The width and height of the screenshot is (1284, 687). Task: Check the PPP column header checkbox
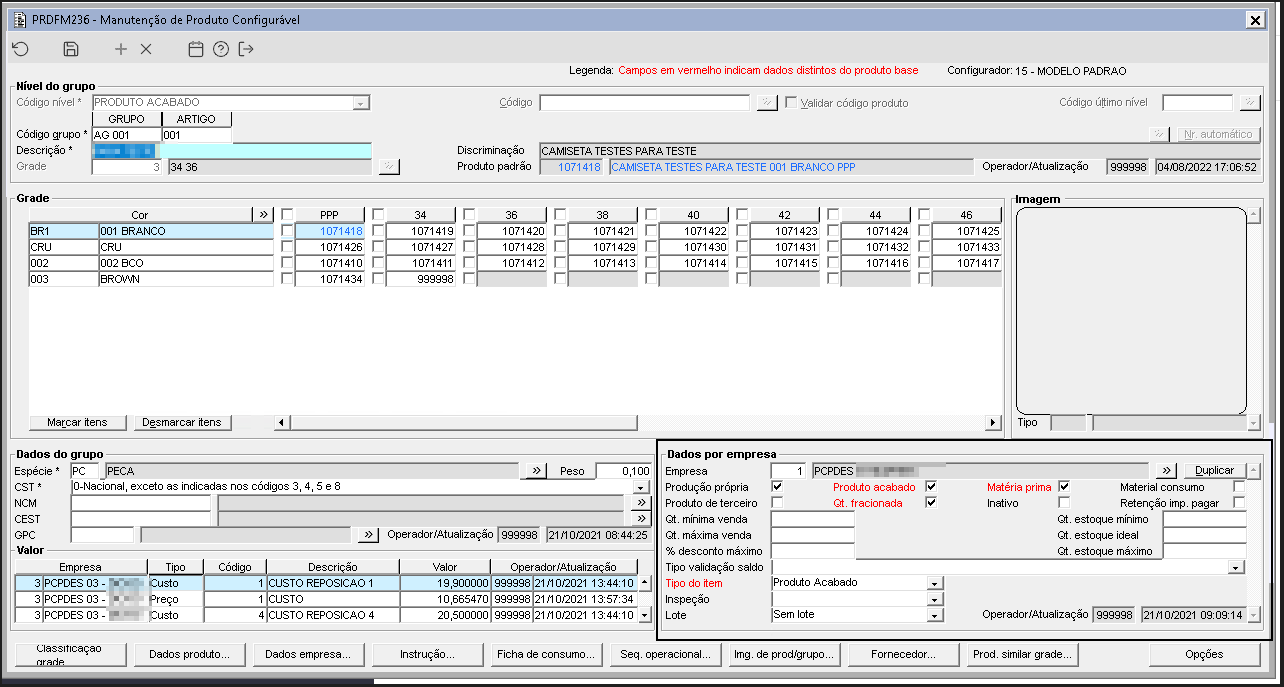287,214
